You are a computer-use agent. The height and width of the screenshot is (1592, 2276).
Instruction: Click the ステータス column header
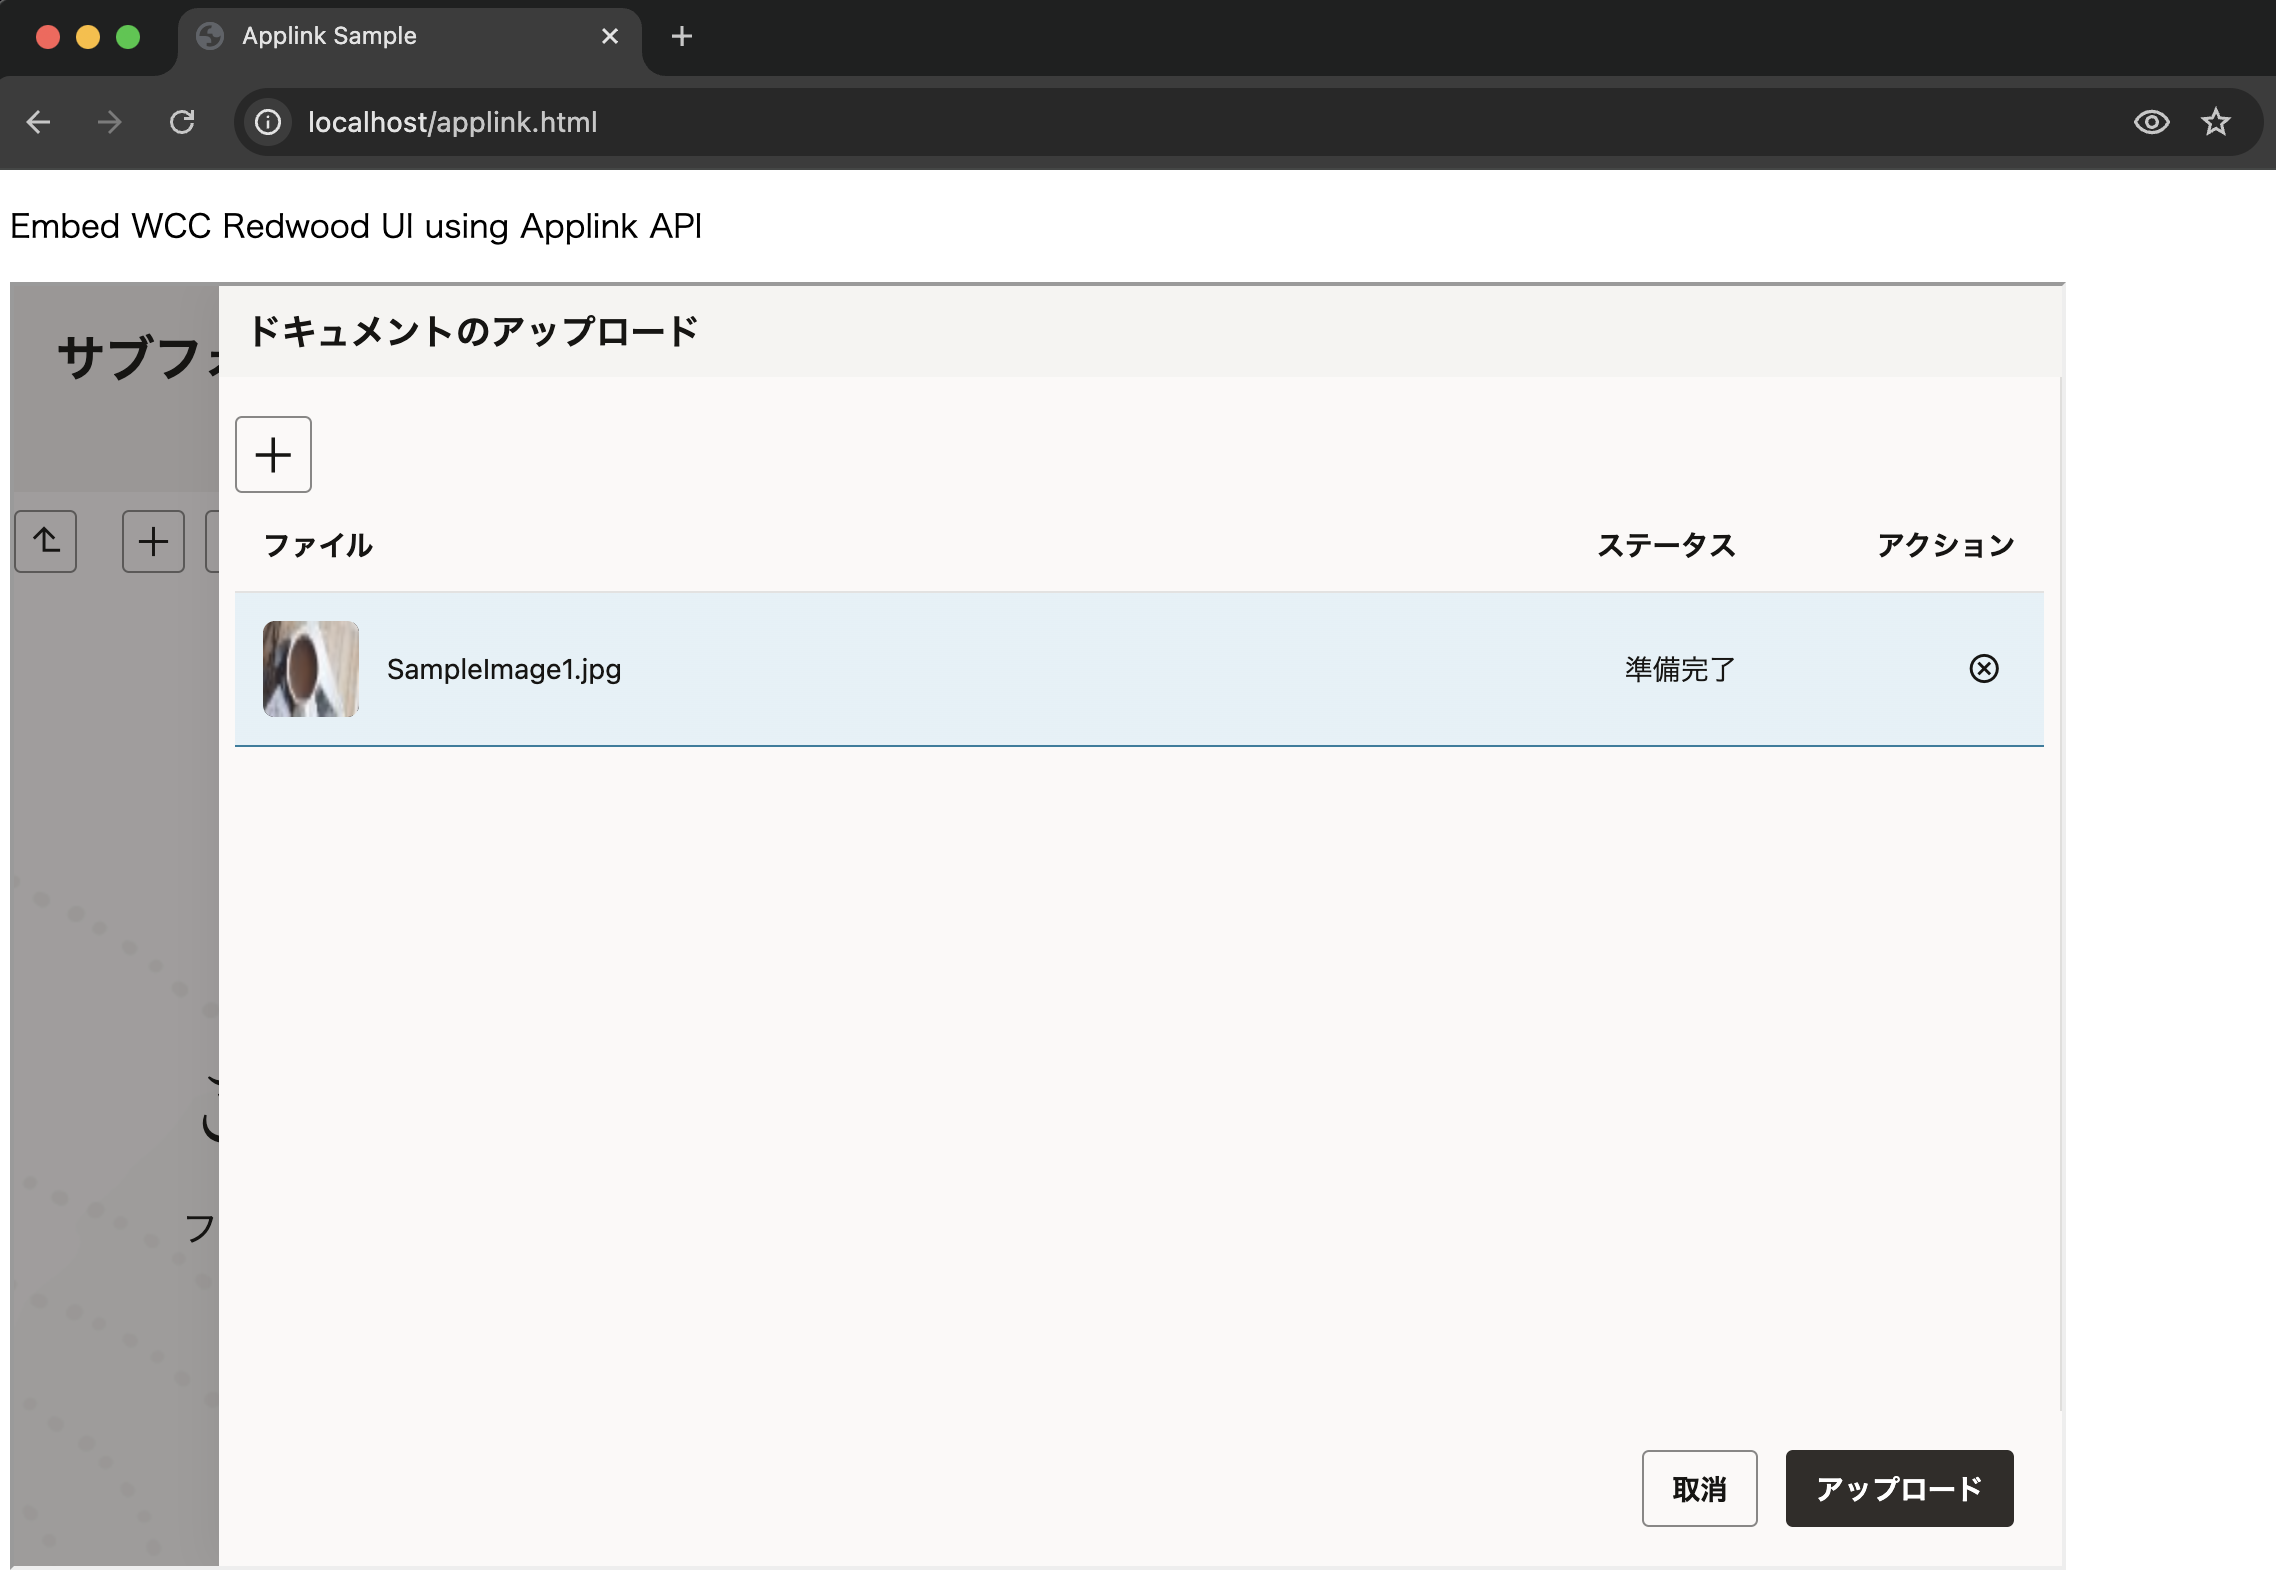(x=1665, y=545)
